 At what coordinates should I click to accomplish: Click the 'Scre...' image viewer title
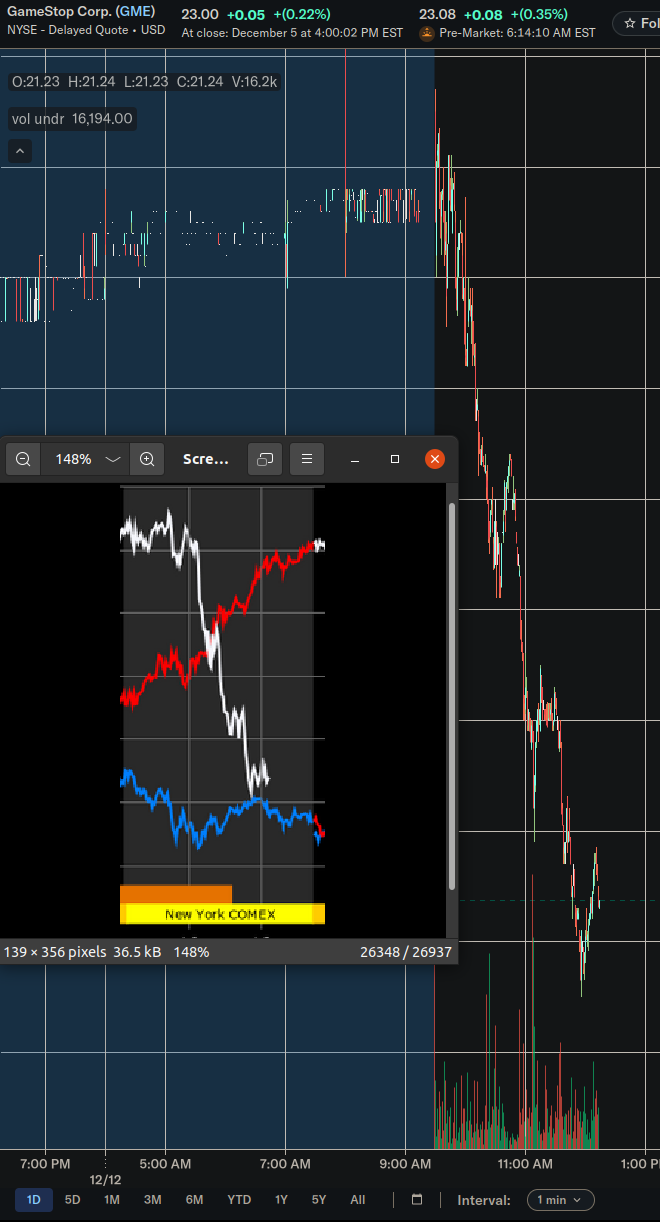point(206,459)
